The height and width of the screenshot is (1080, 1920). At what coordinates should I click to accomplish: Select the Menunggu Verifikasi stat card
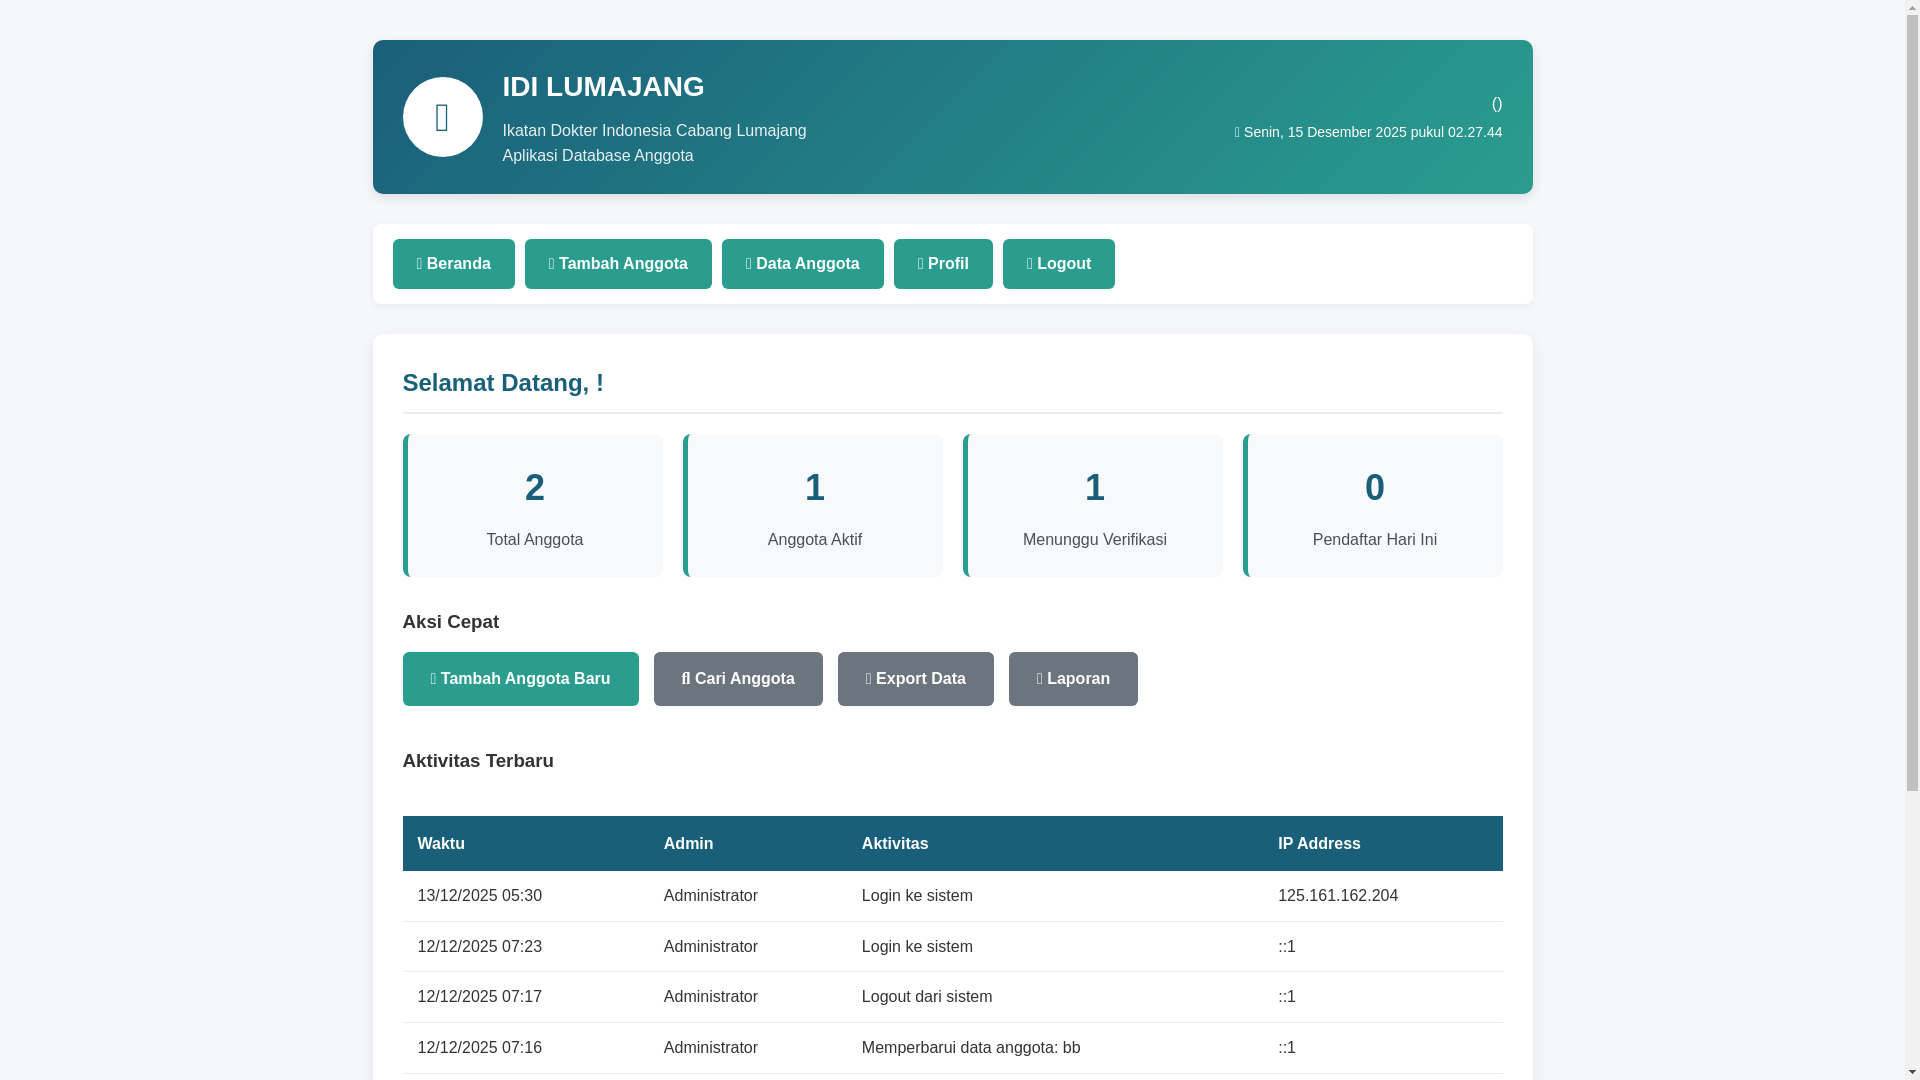click(1093, 505)
